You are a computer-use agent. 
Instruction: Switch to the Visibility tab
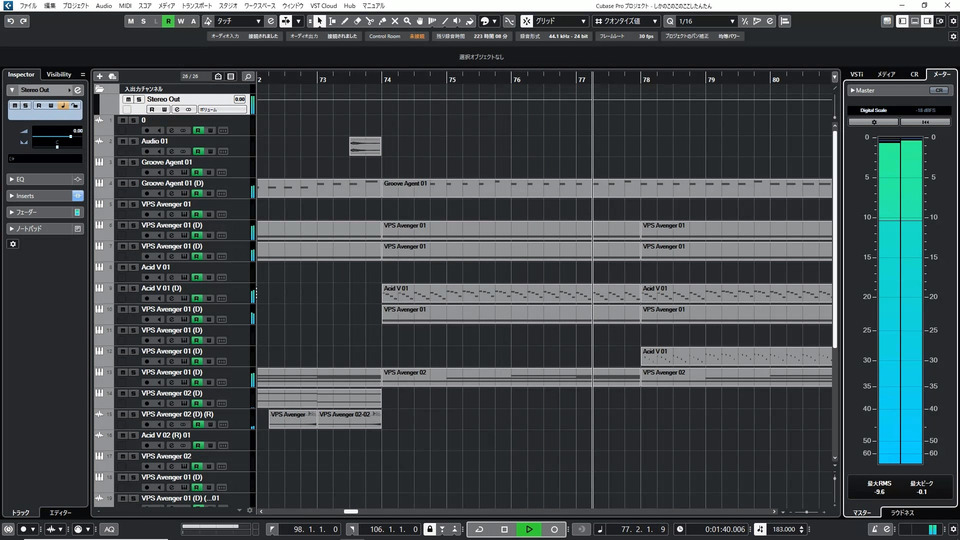click(x=59, y=74)
